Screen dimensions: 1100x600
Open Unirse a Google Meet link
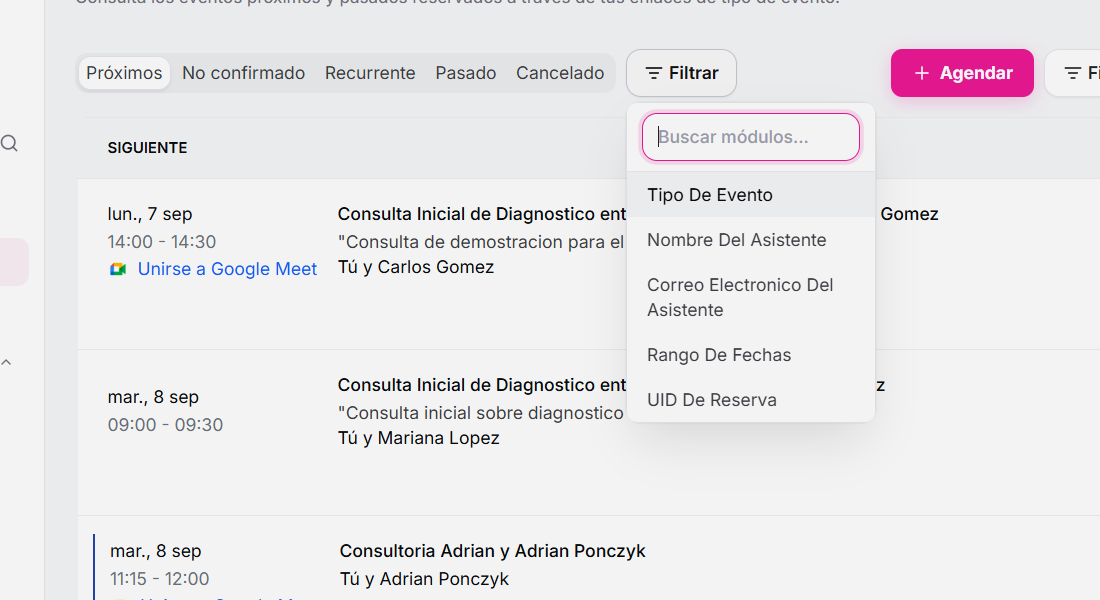pyautogui.click(x=227, y=269)
